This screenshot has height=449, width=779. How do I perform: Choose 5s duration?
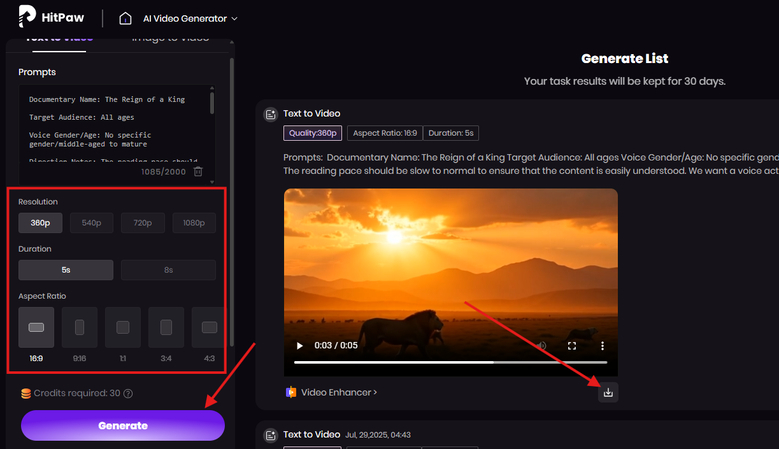(66, 270)
